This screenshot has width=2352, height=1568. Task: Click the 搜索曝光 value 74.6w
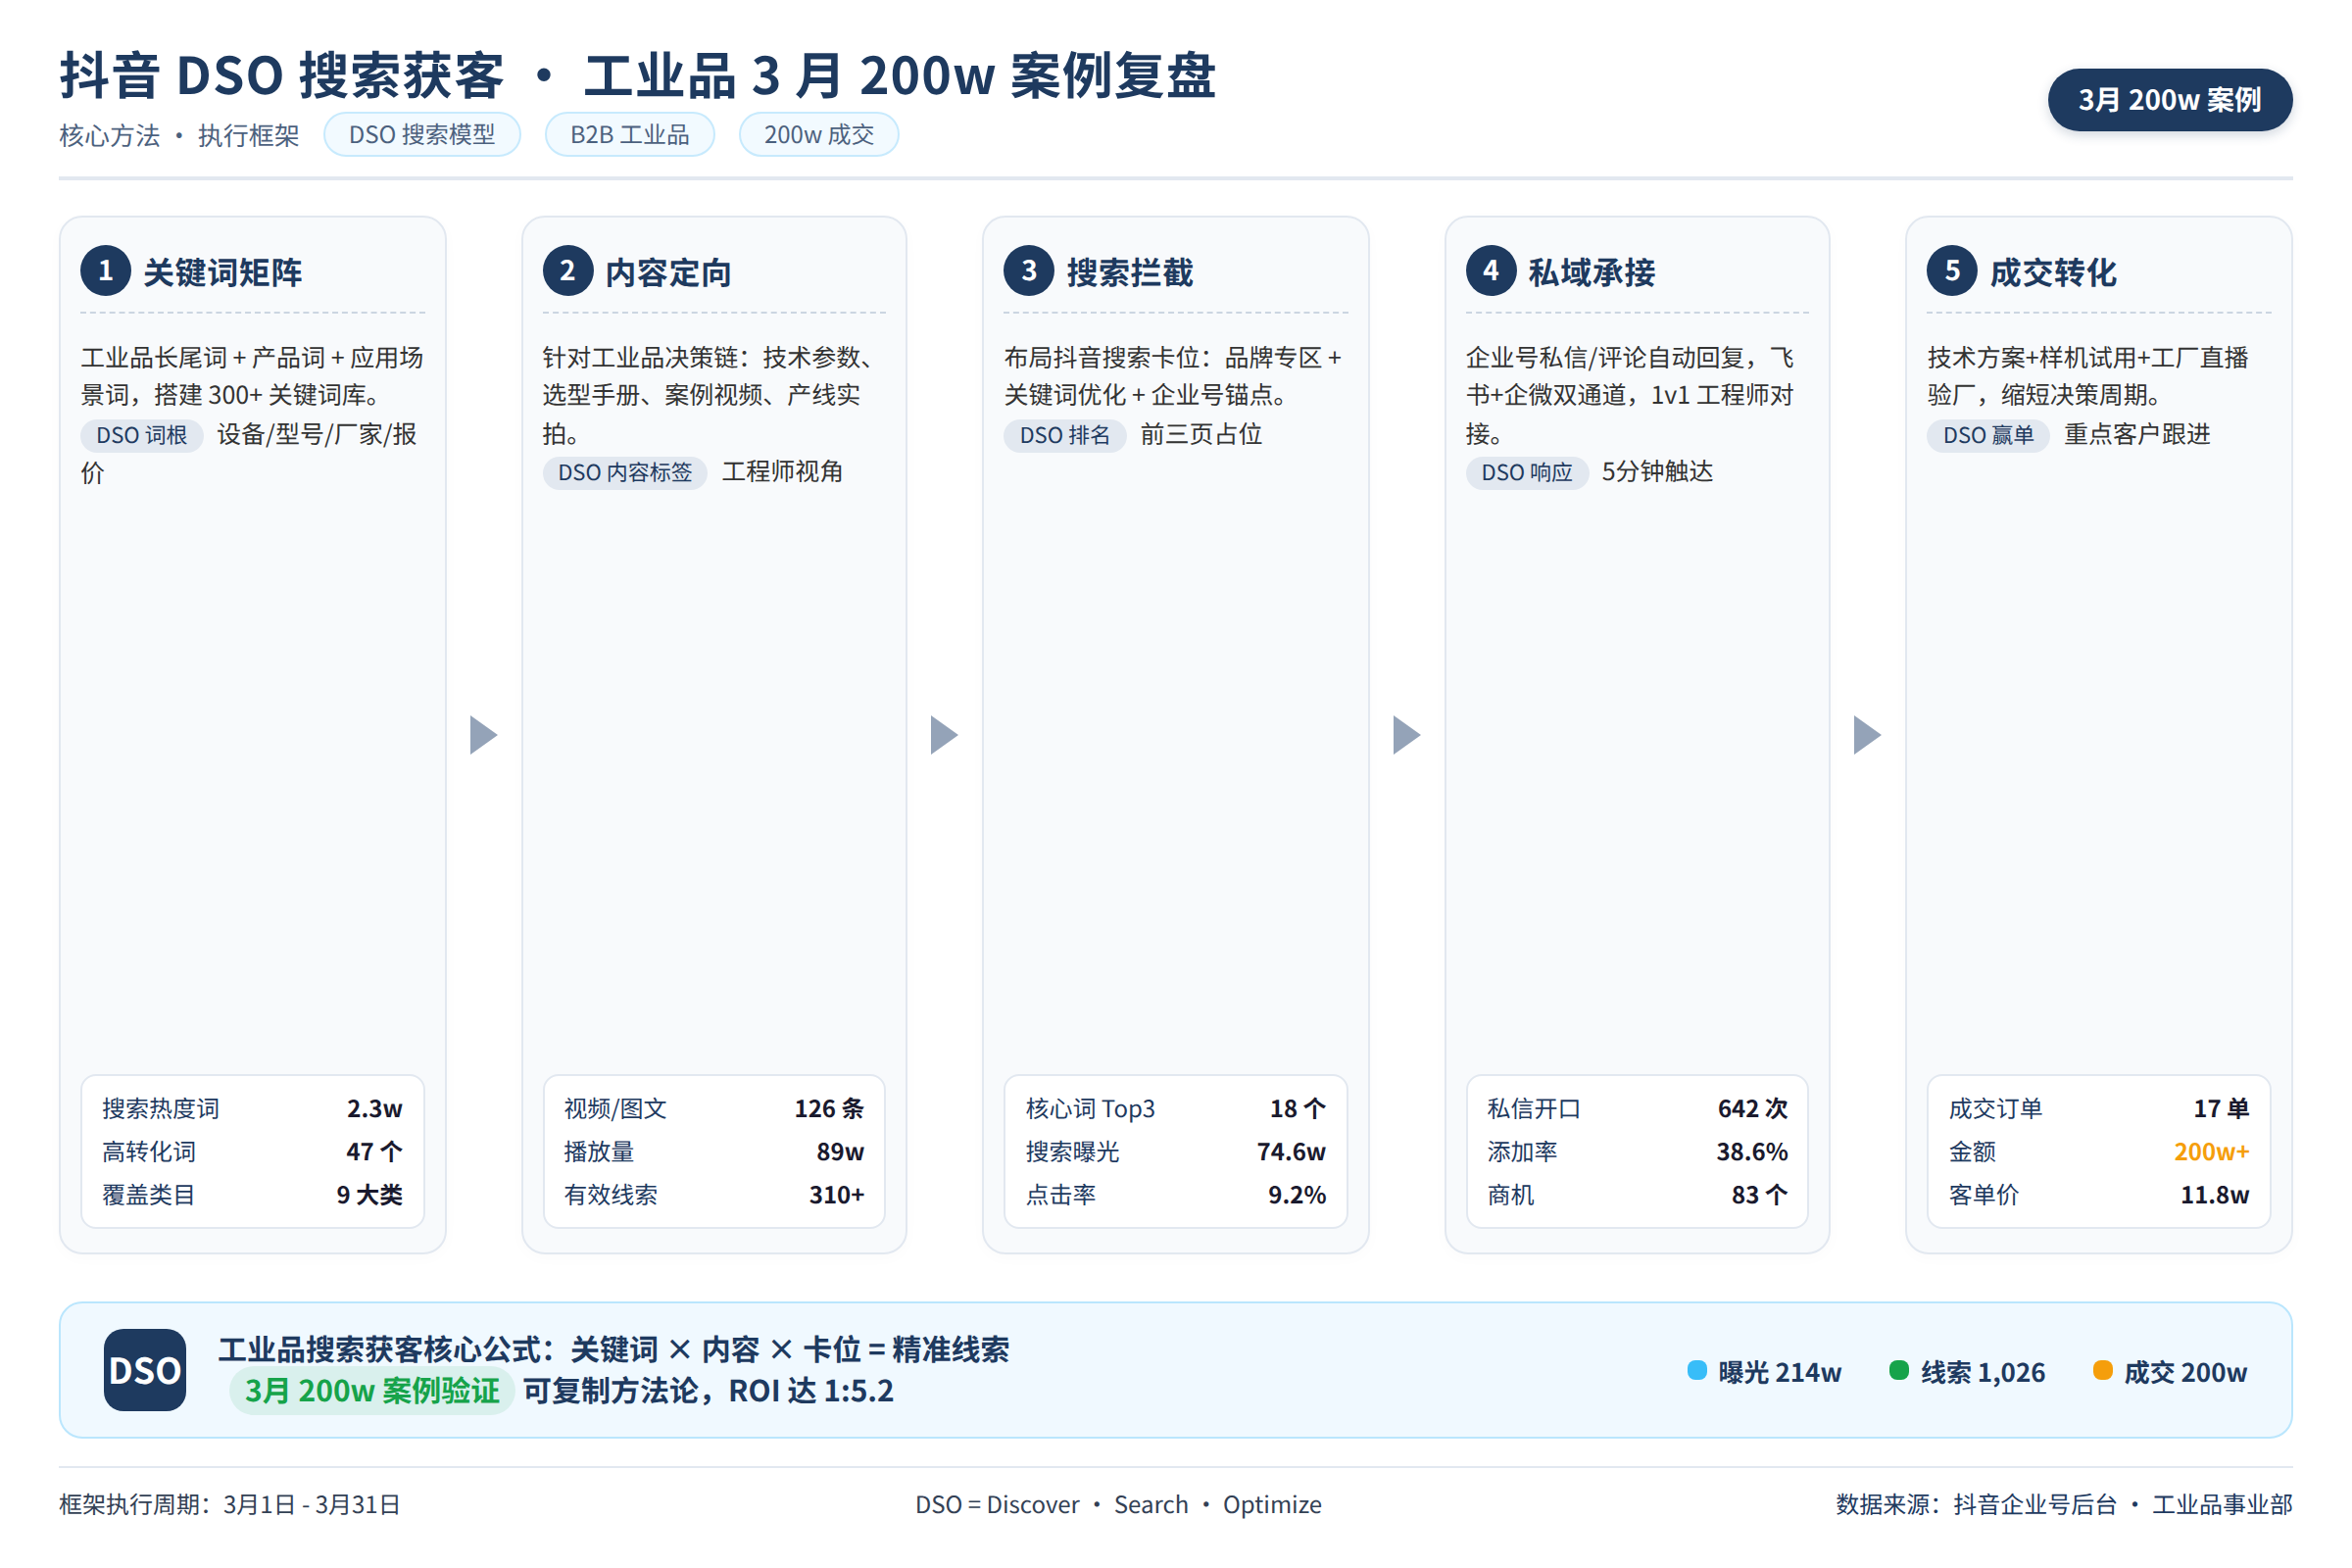click(1292, 1151)
